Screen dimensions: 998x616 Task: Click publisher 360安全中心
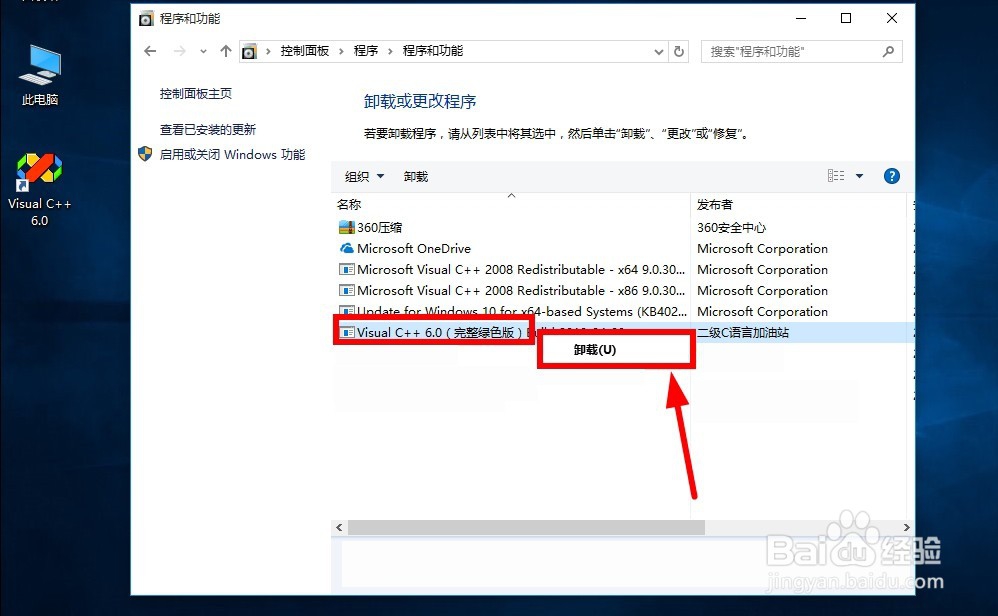[731, 227]
